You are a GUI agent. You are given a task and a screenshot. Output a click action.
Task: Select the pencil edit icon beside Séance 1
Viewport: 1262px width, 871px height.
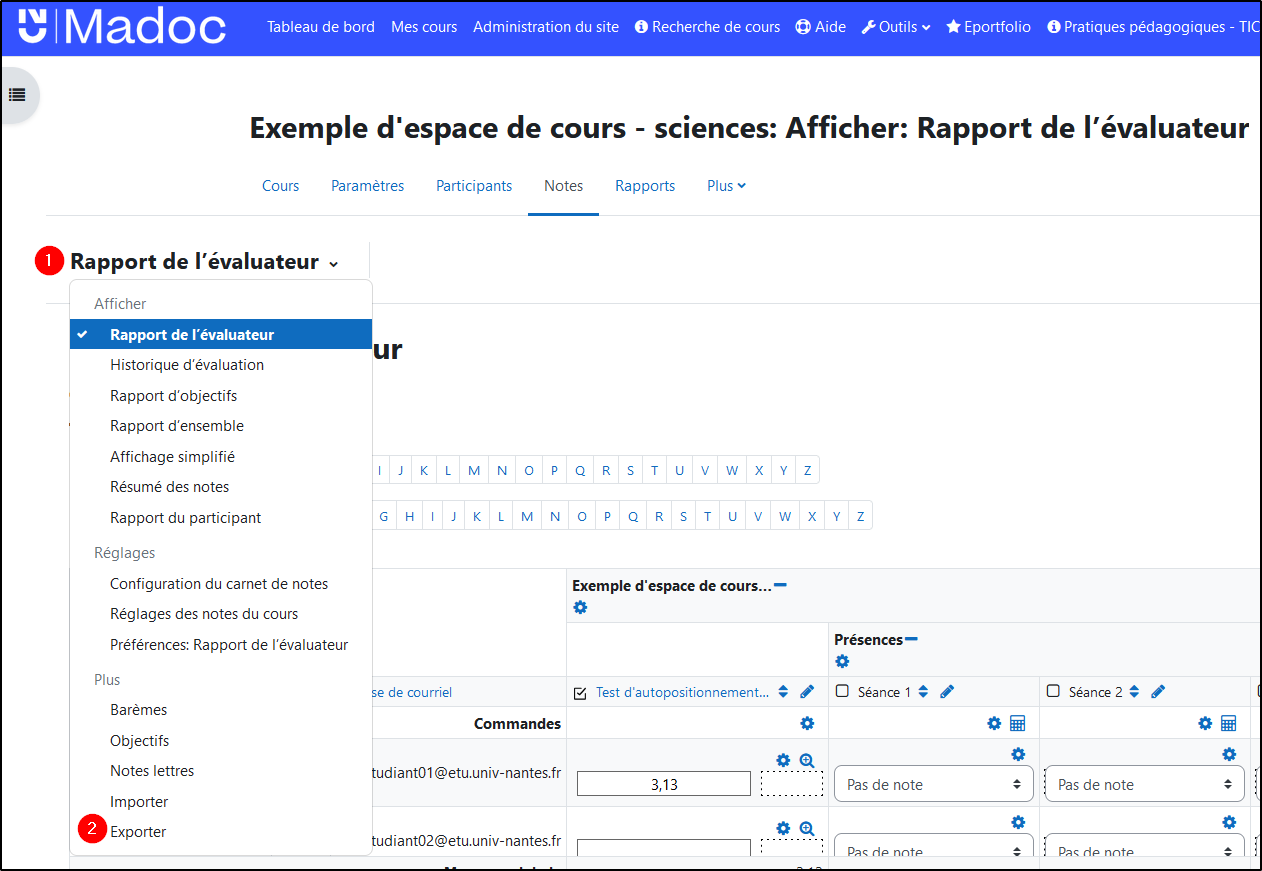tap(946, 691)
